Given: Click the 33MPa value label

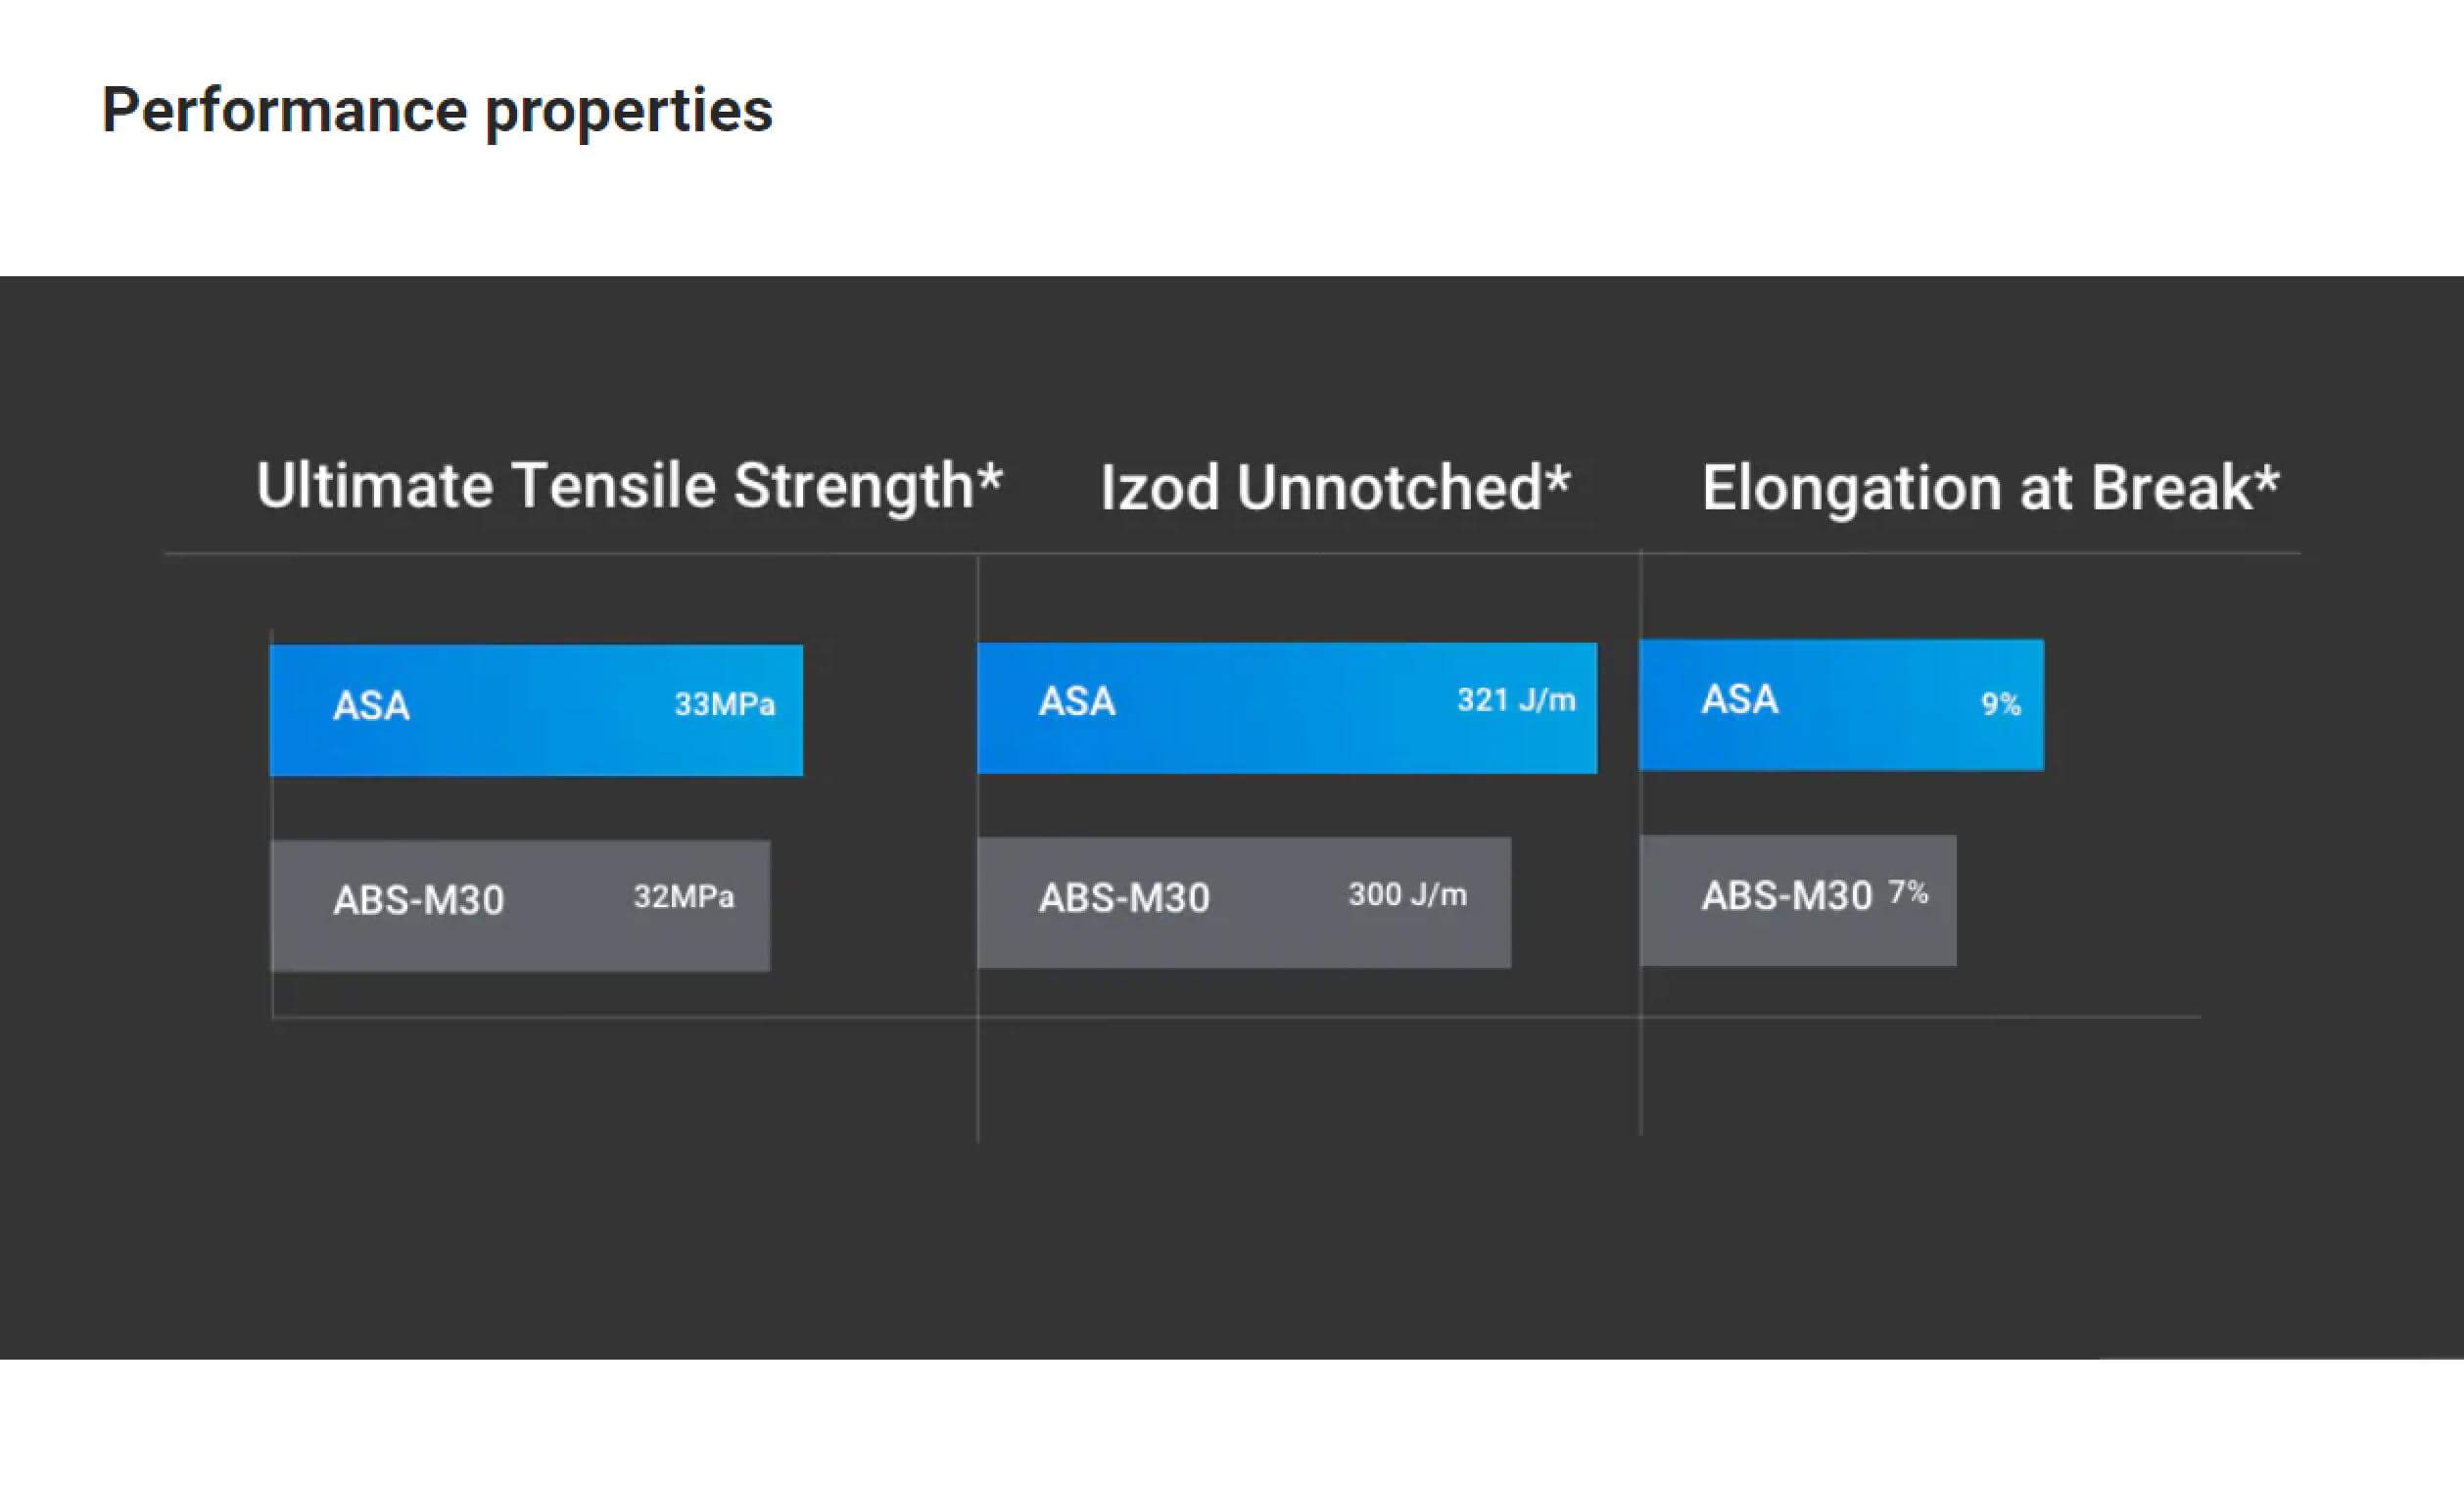Looking at the screenshot, I should point(724,704).
